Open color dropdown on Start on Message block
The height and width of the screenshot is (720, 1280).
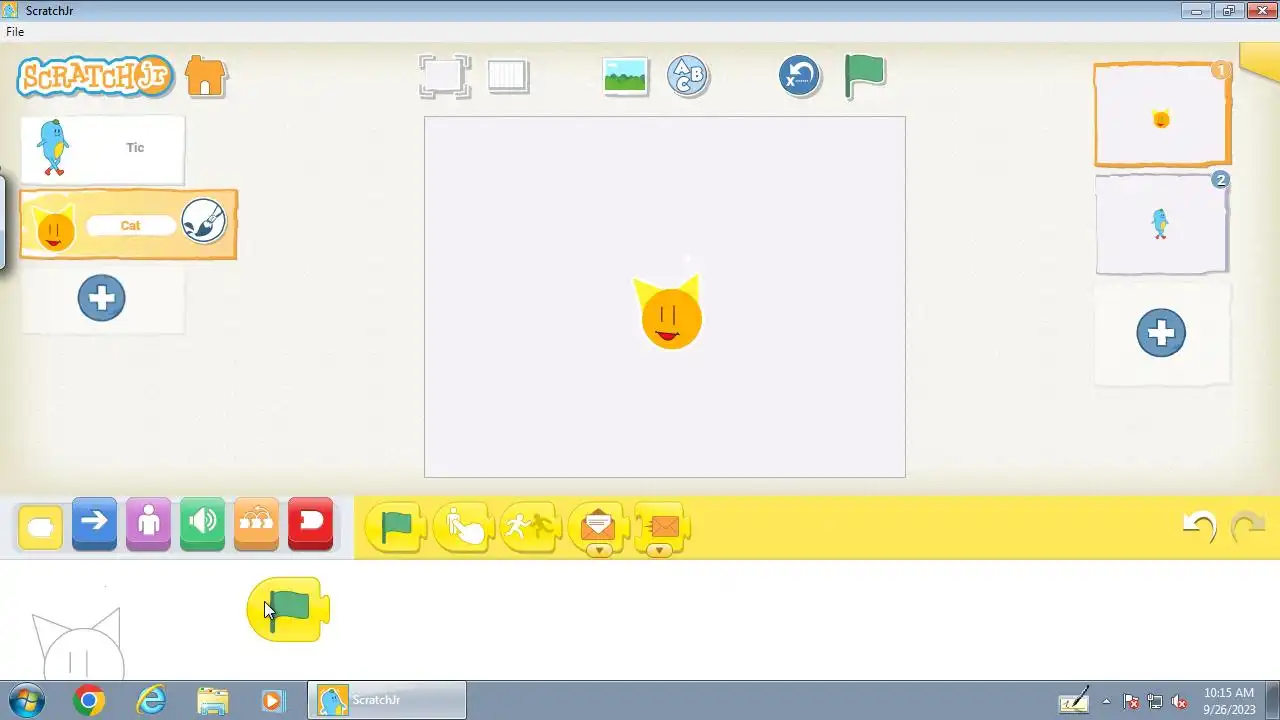[599, 551]
